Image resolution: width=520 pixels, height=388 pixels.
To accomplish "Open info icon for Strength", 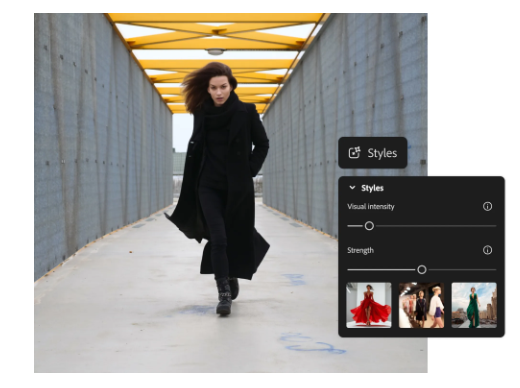I will tap(487, 250).
